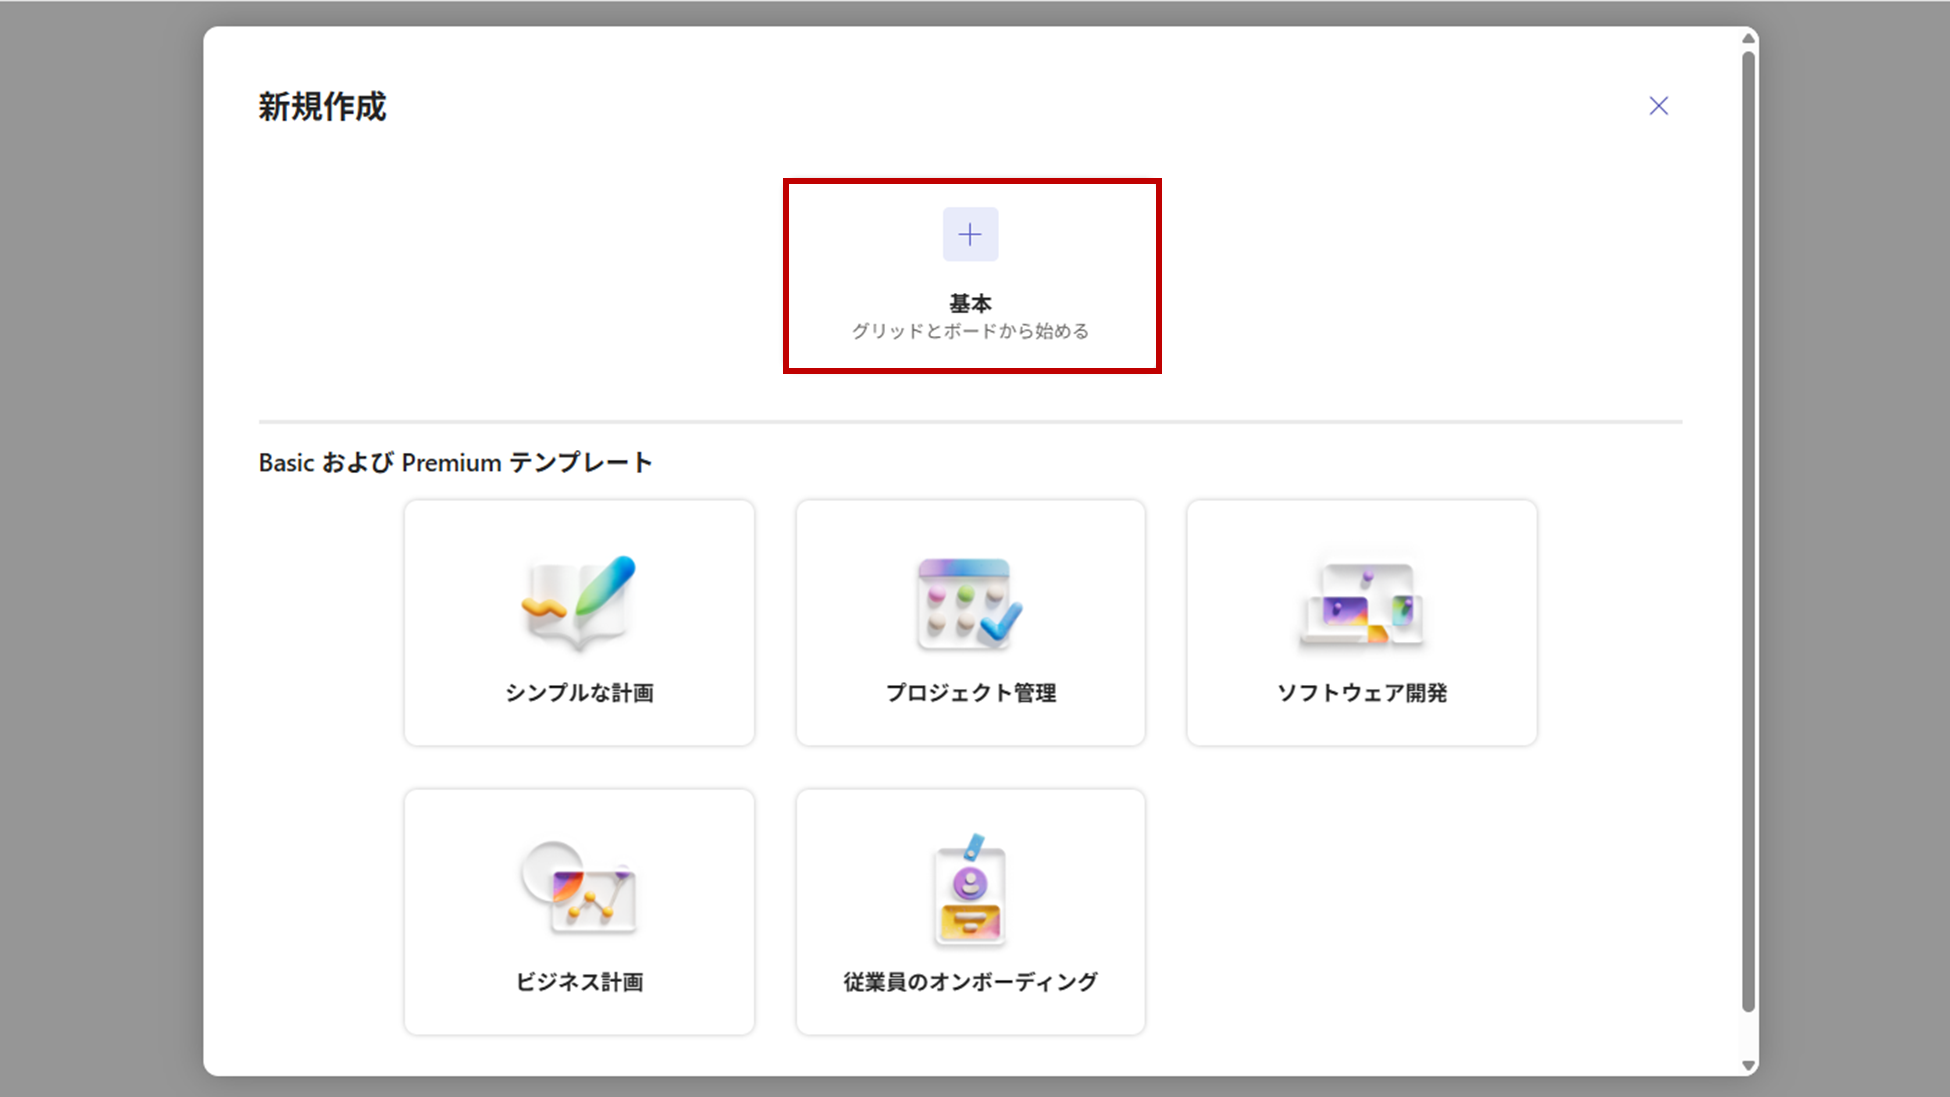Open the 基本 grid and board option
The height and width of the screenshot is (1097, 1950).
pos(969,275)
